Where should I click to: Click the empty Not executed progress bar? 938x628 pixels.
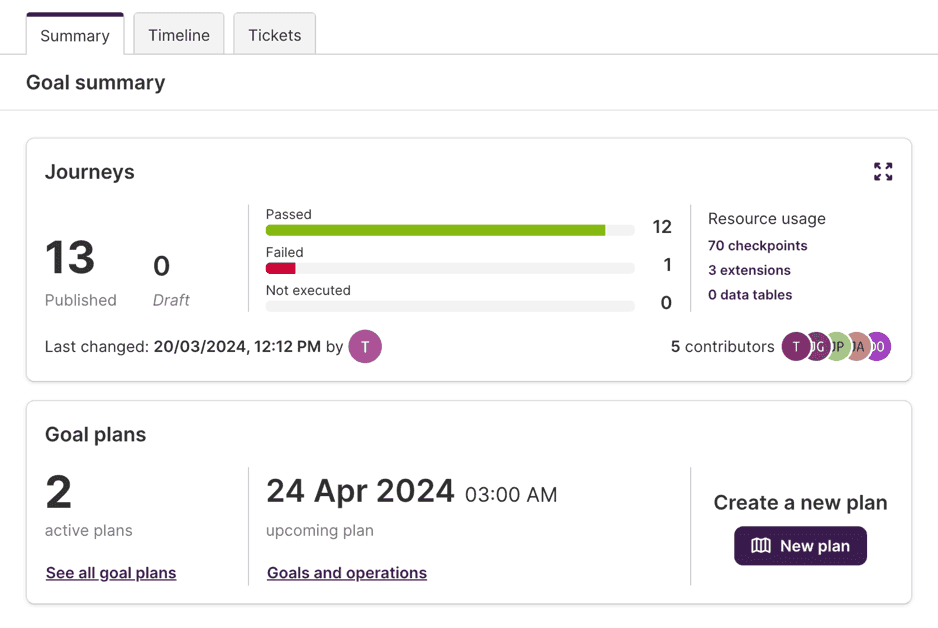tap(450, 306)
